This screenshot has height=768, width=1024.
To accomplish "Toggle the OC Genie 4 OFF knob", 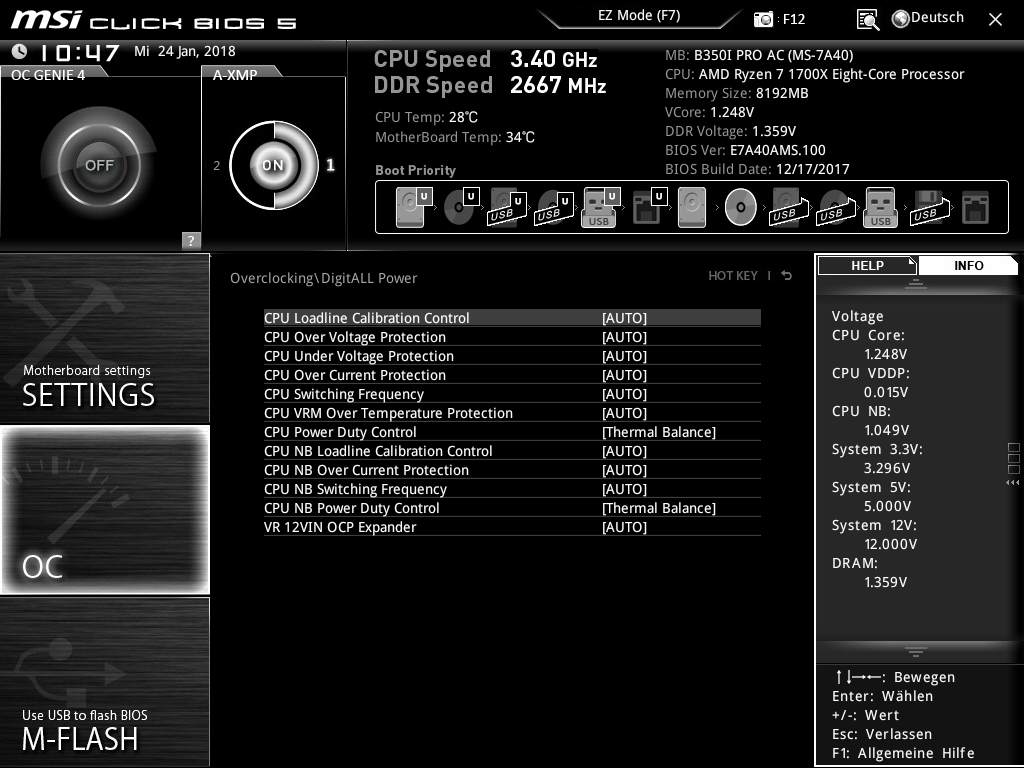I will tap(99, 165).
